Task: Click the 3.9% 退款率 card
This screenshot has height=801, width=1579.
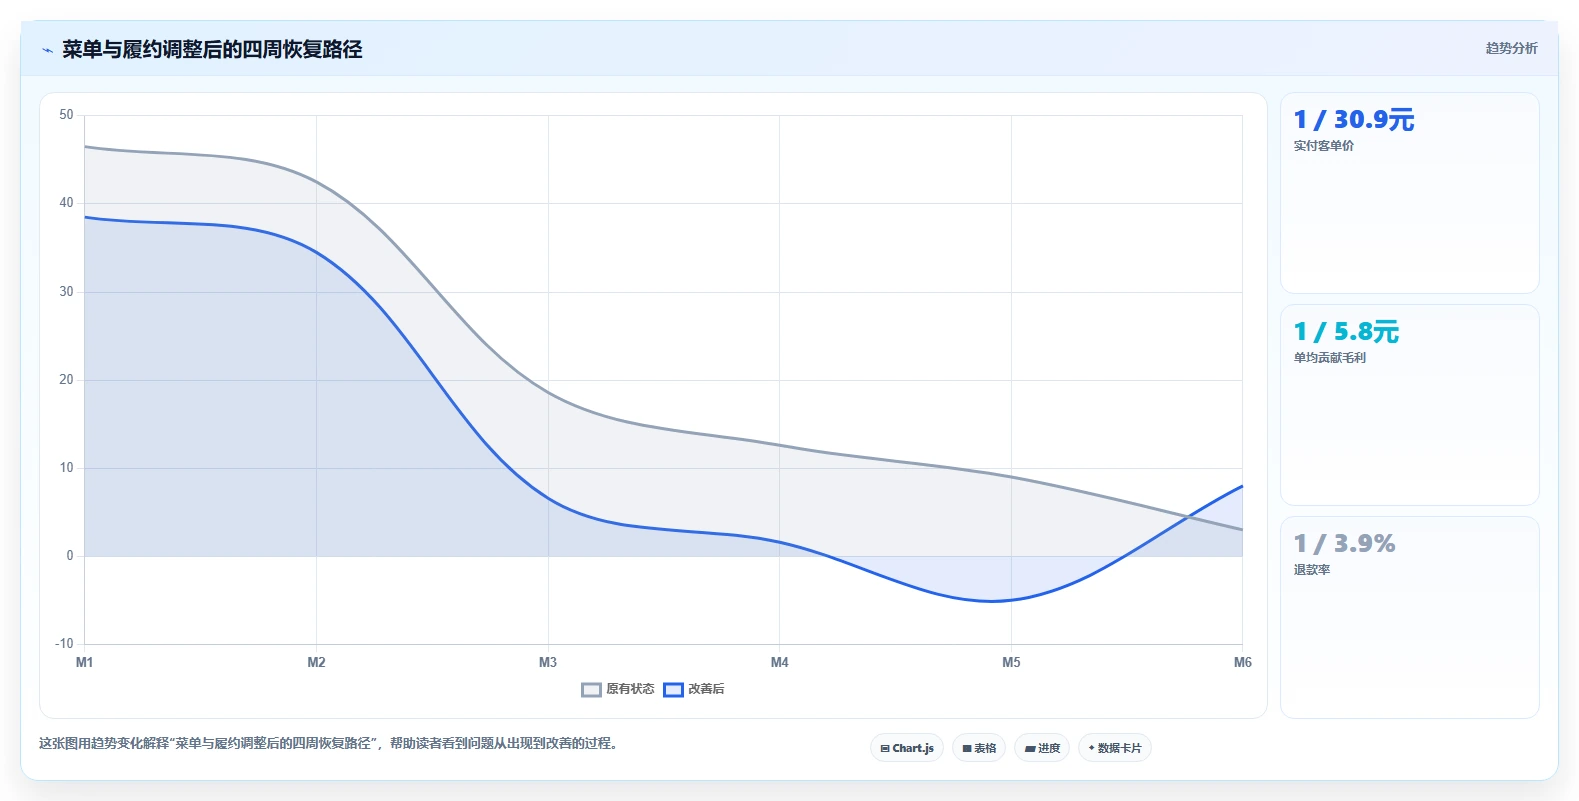Action: coord(1409,617)
